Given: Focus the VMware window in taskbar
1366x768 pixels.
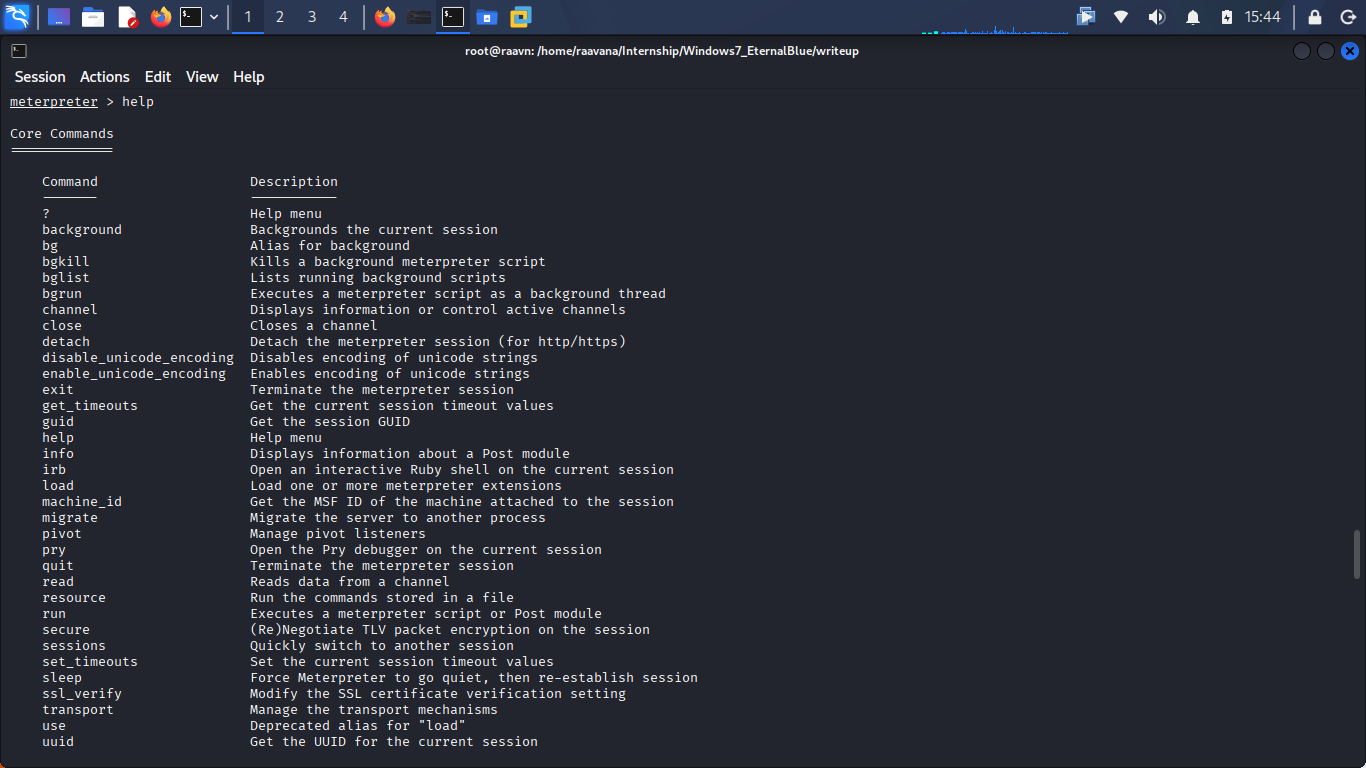Looking at the screenshot, I should [x=520, y=17].
